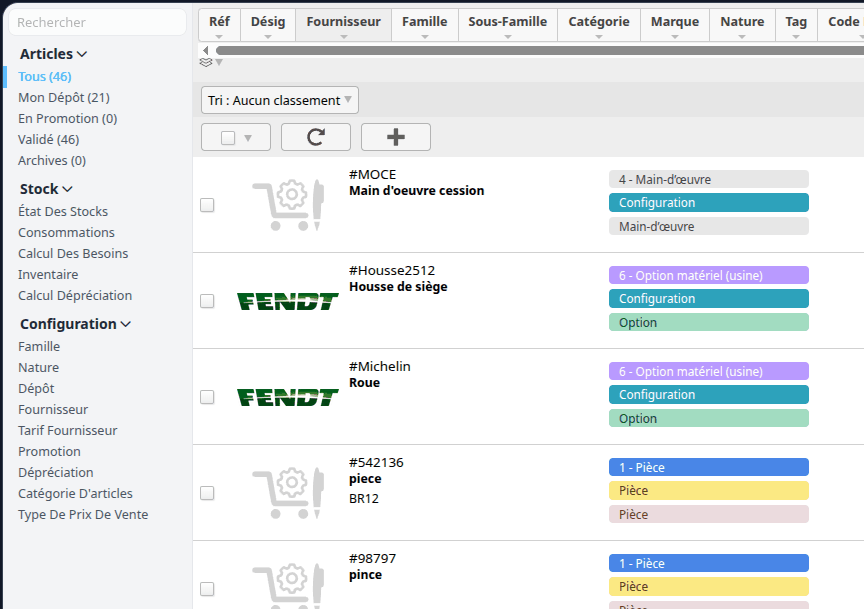Click the Fendt logo of Roue article
Screen dimensions: 864x609
[x=288, y=397]
